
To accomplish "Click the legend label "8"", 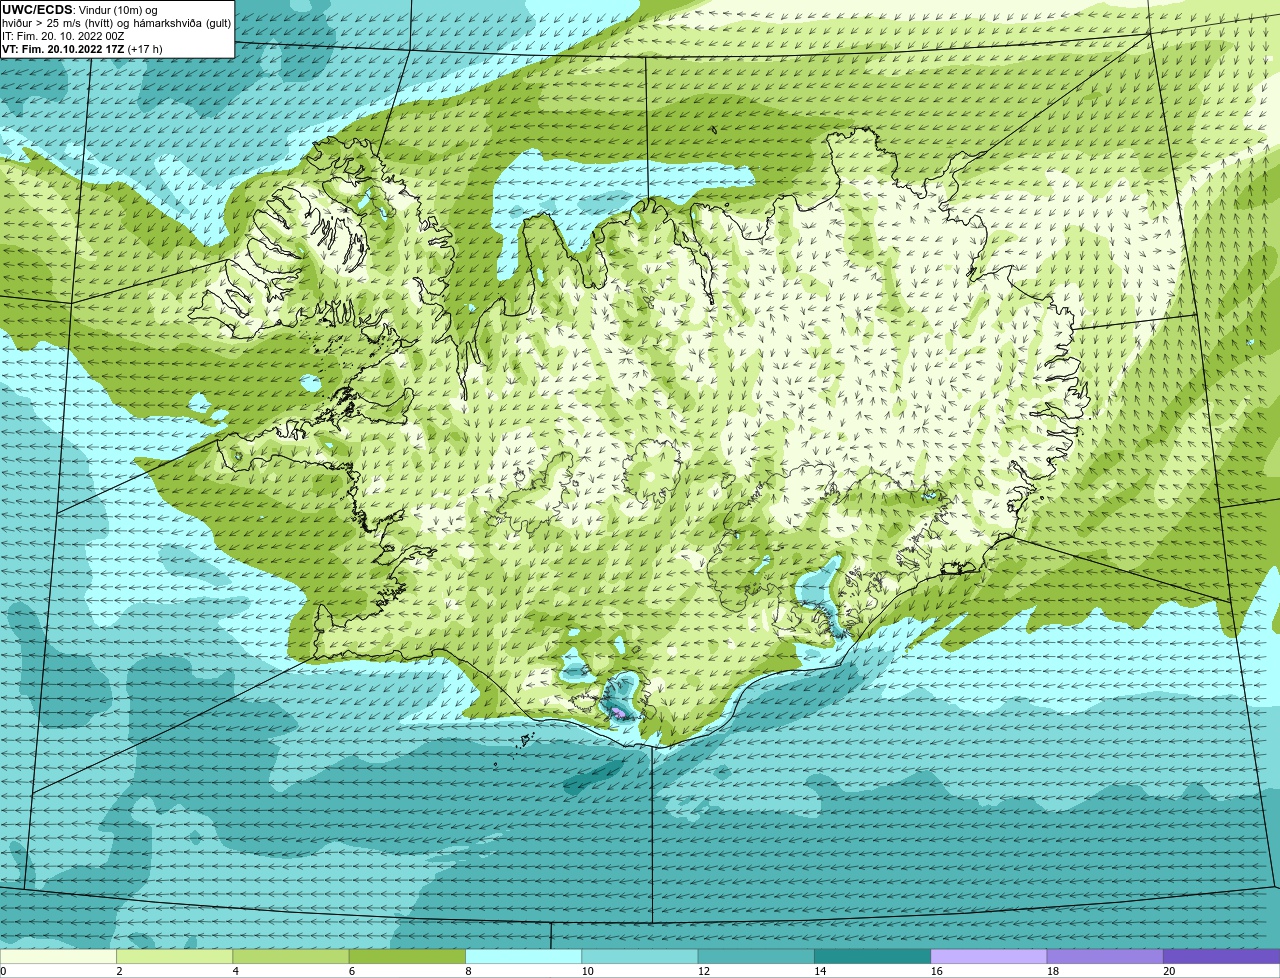I will (468, 971).
